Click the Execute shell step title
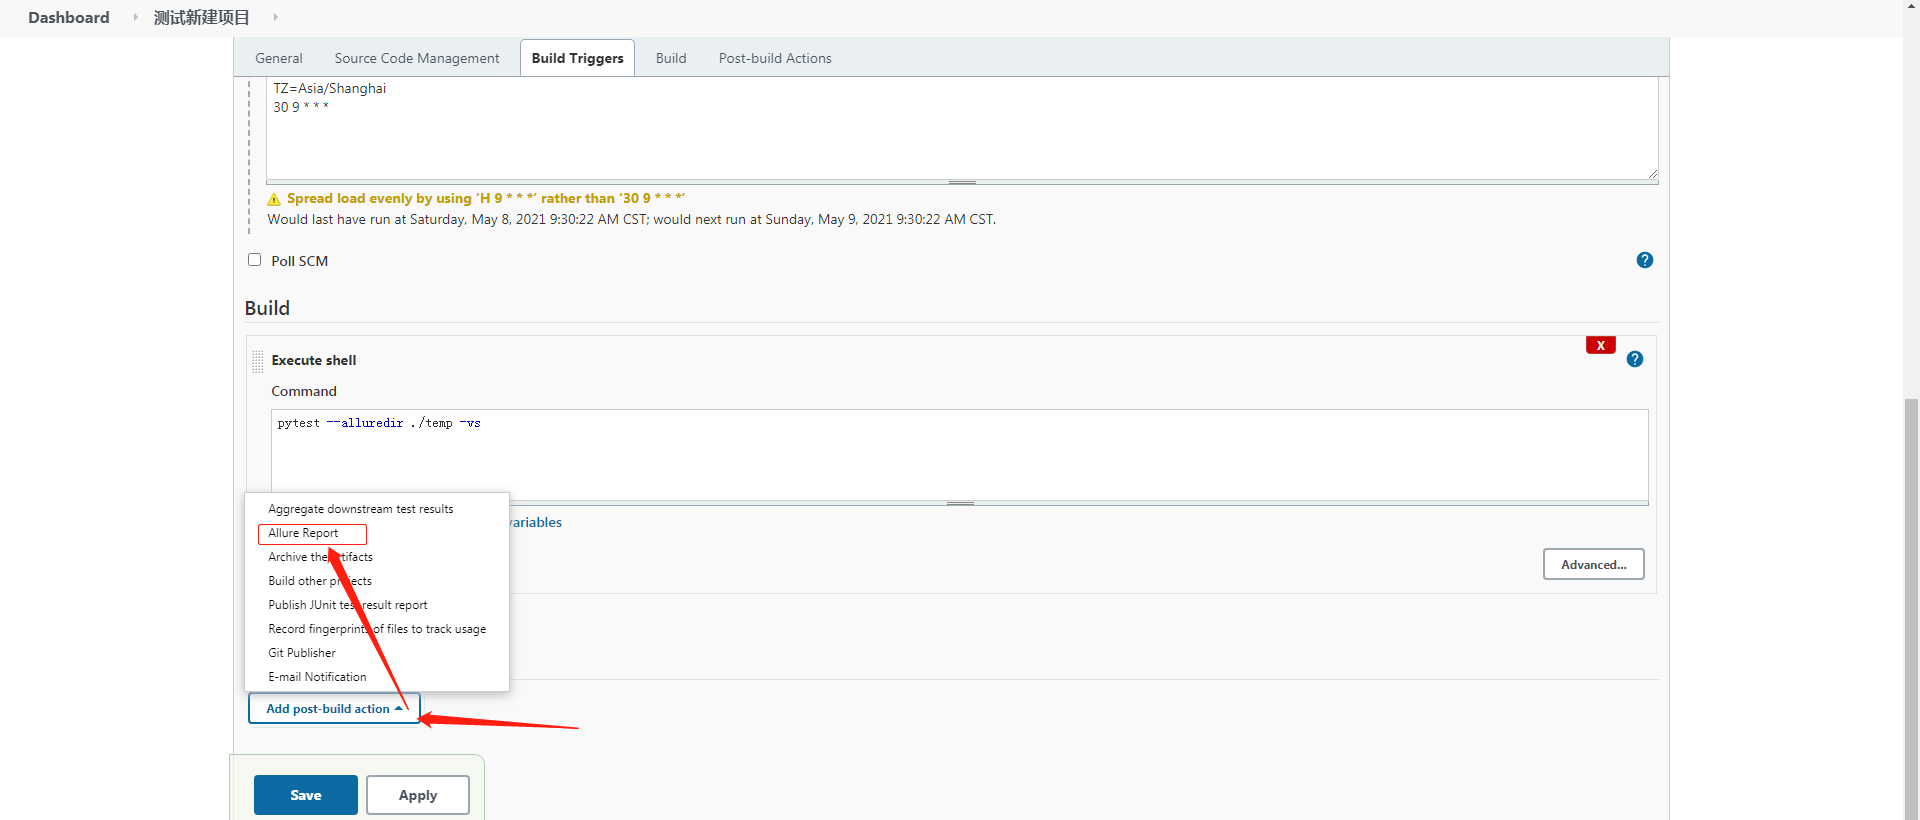This screenshot has width=1920, height=820. tap(314, 360)
